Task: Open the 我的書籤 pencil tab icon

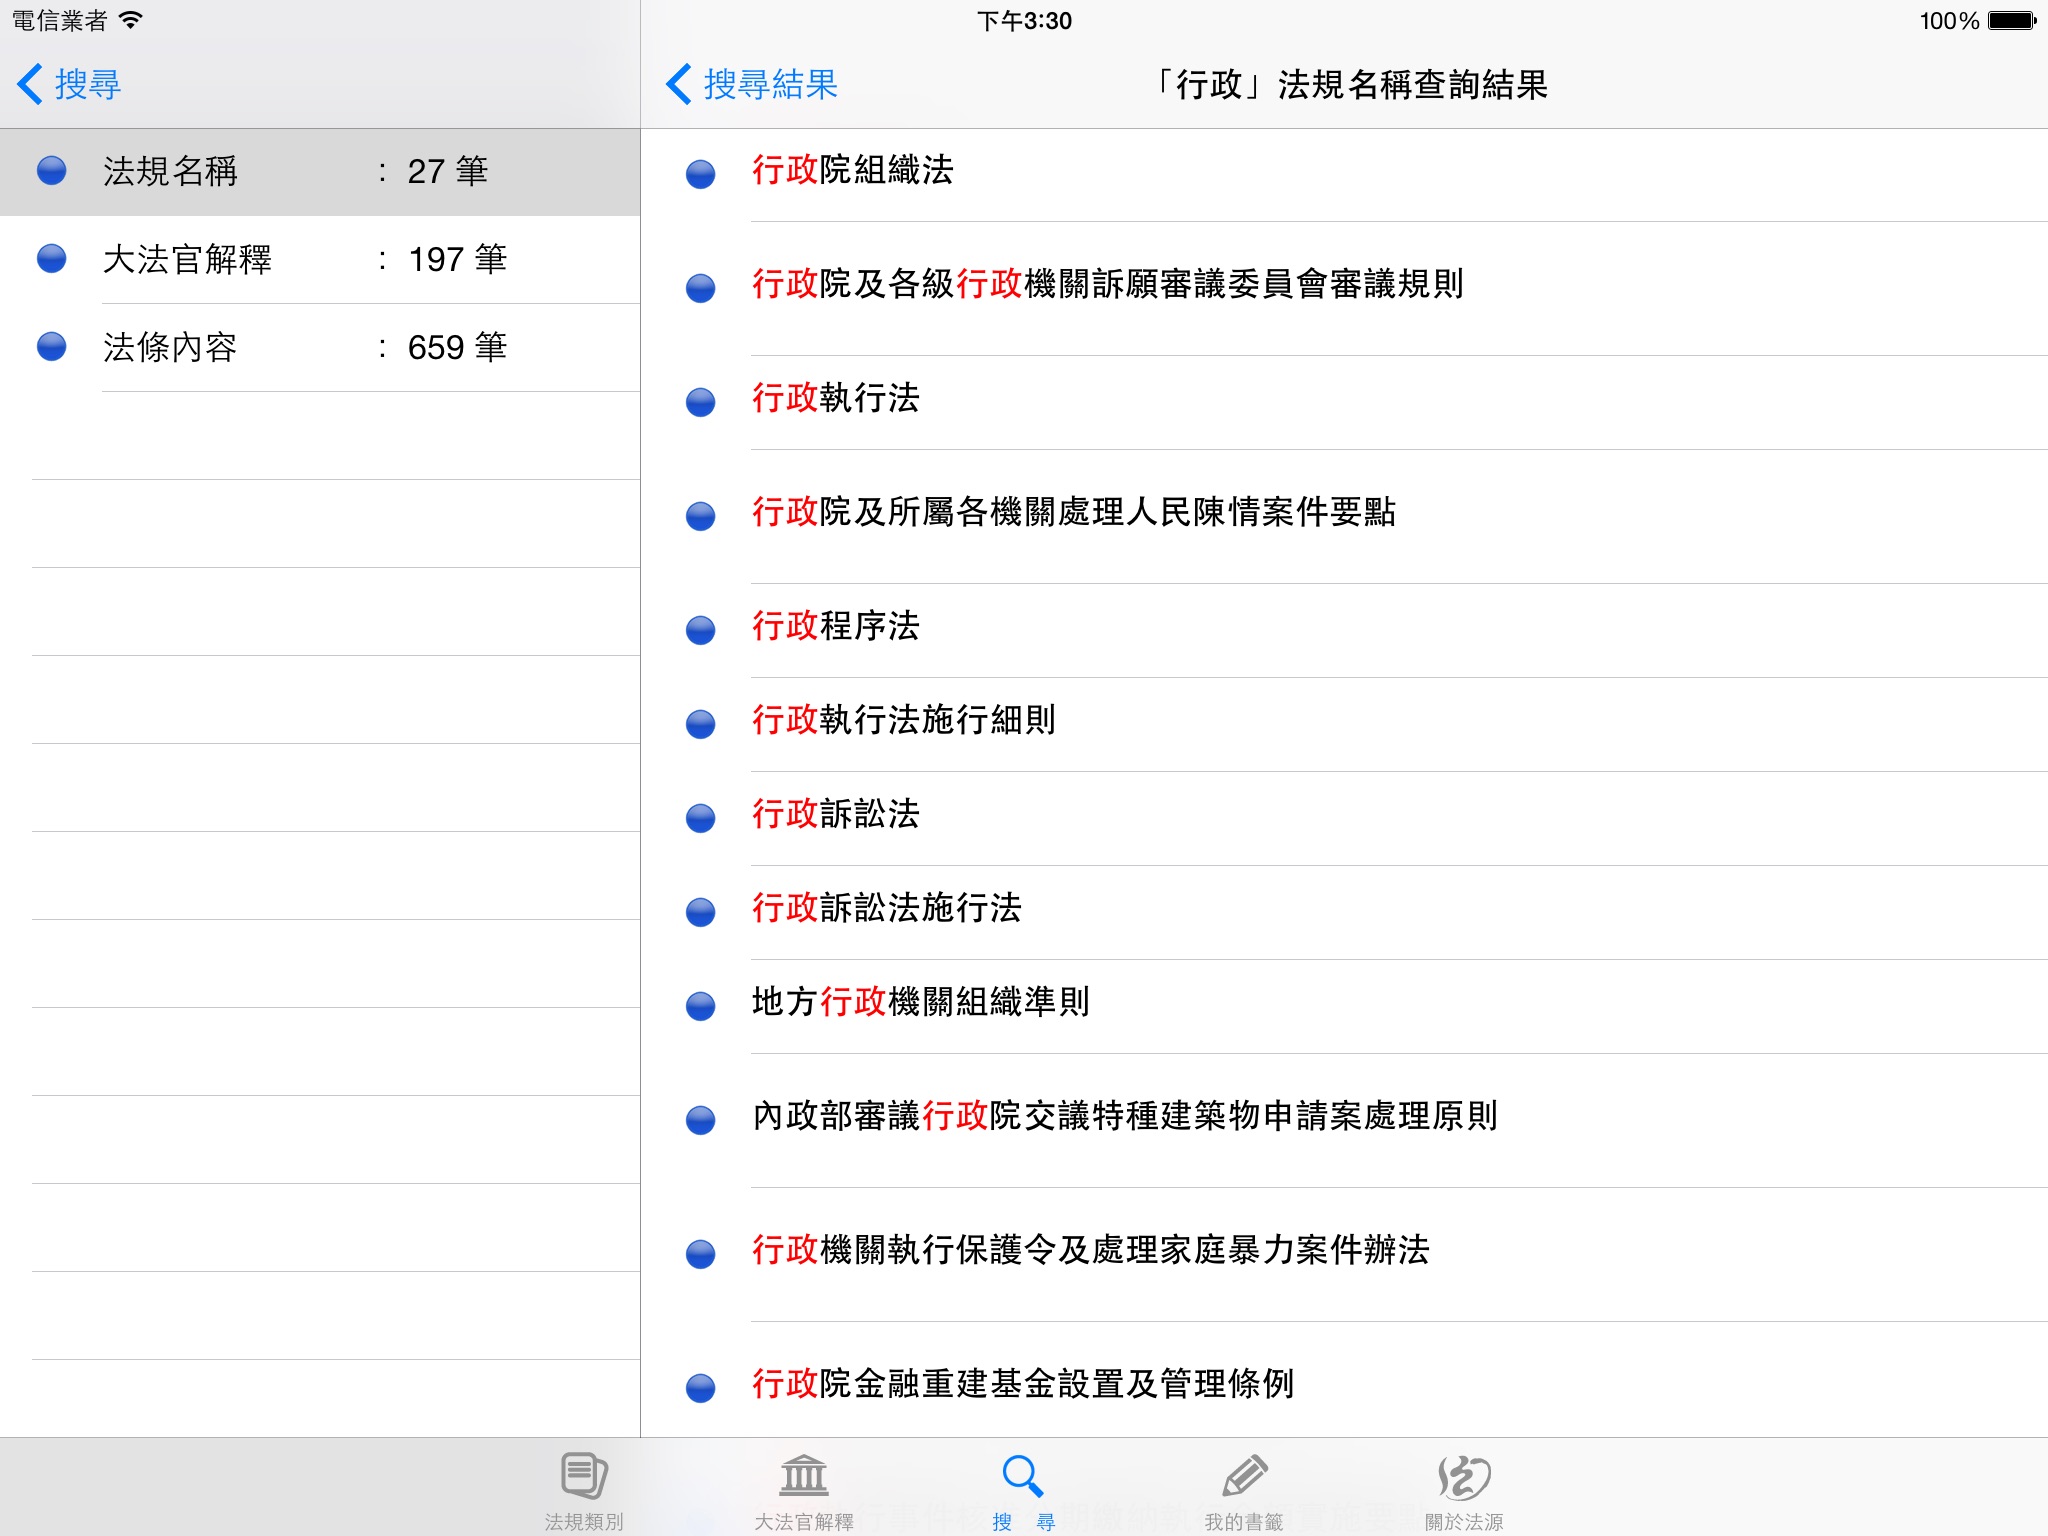Action: 1244,1477
